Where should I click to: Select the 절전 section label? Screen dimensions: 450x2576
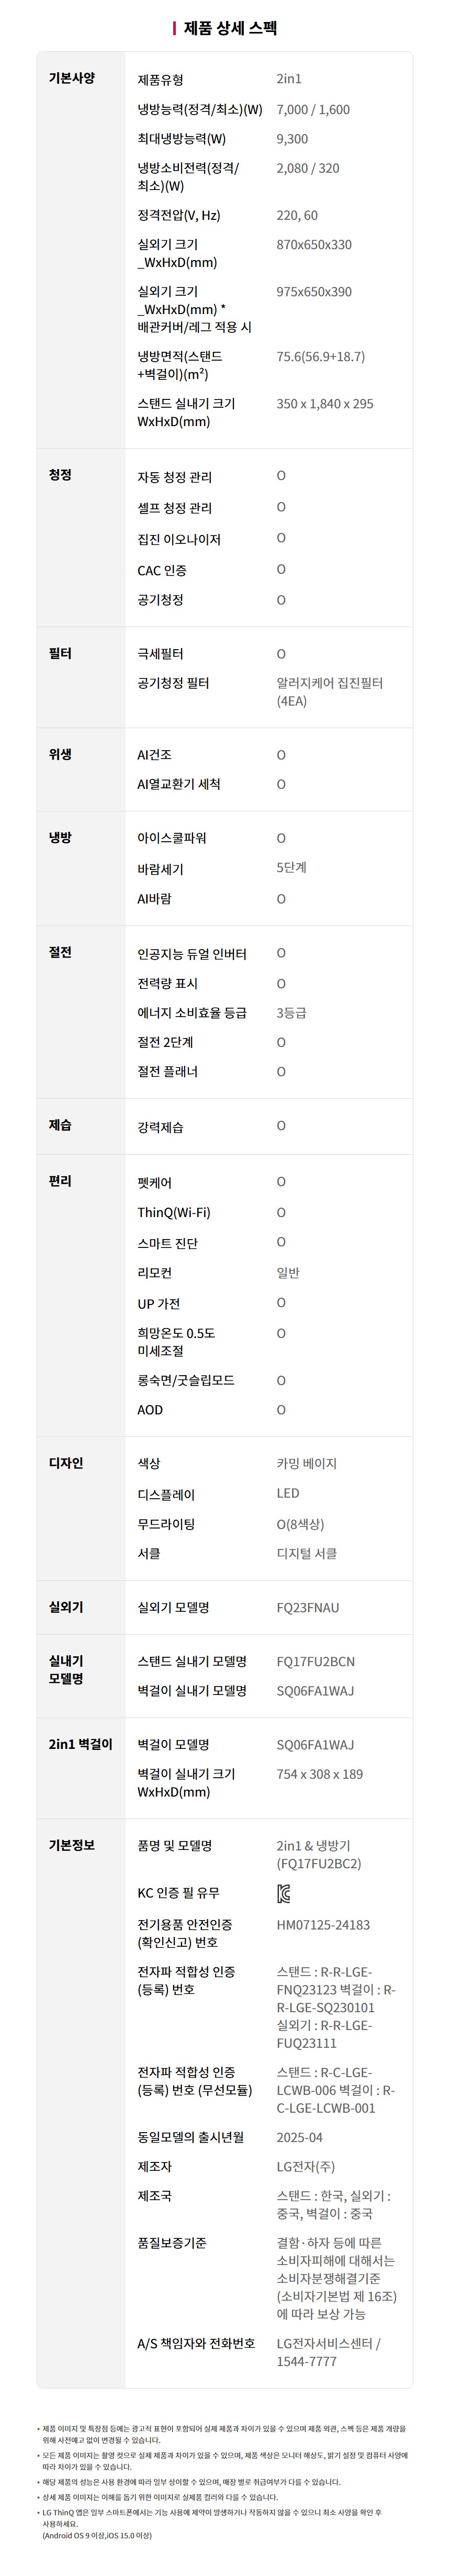pyautogui.click(x=60, y=952)
